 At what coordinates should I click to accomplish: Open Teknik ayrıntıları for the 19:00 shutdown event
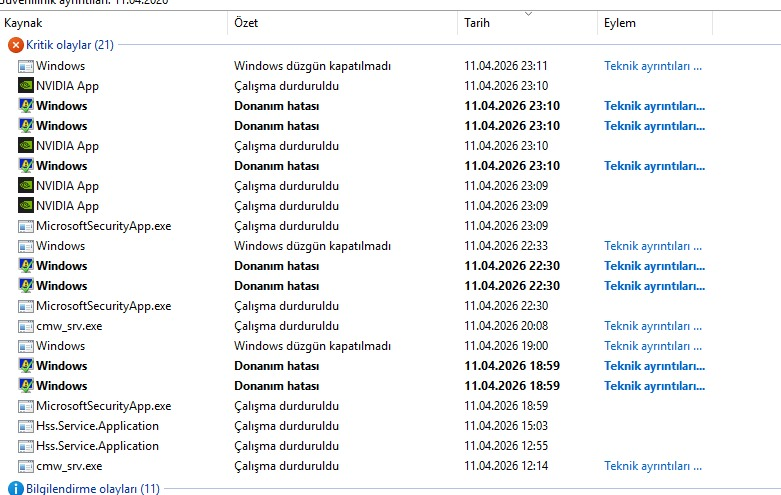click(x=653, y=346)
